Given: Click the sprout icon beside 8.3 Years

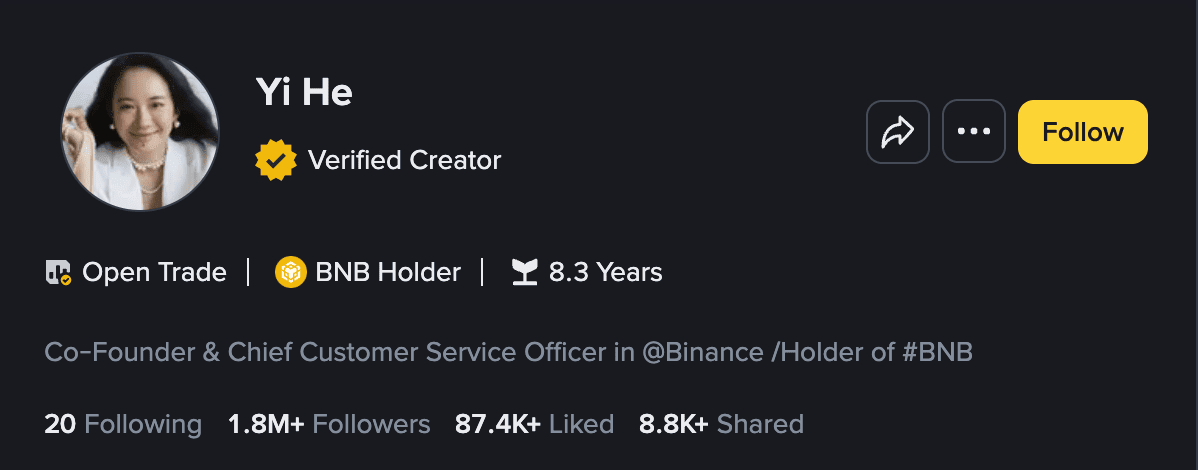Looking at the screenshot, I should [525, 272].
